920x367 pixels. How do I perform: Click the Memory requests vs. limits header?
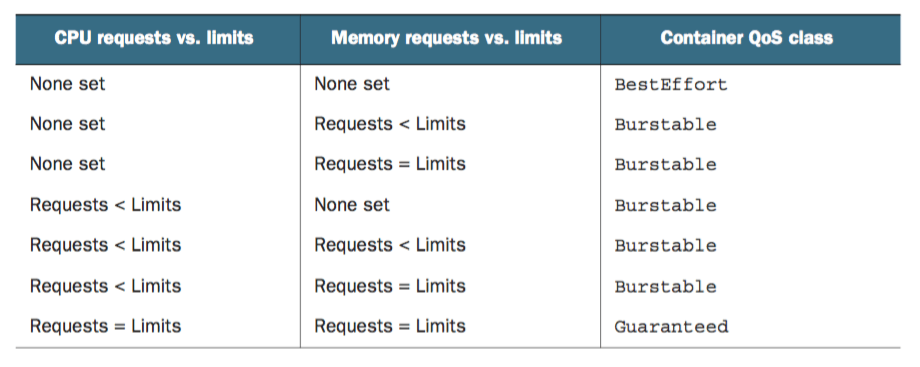point(447,38)
